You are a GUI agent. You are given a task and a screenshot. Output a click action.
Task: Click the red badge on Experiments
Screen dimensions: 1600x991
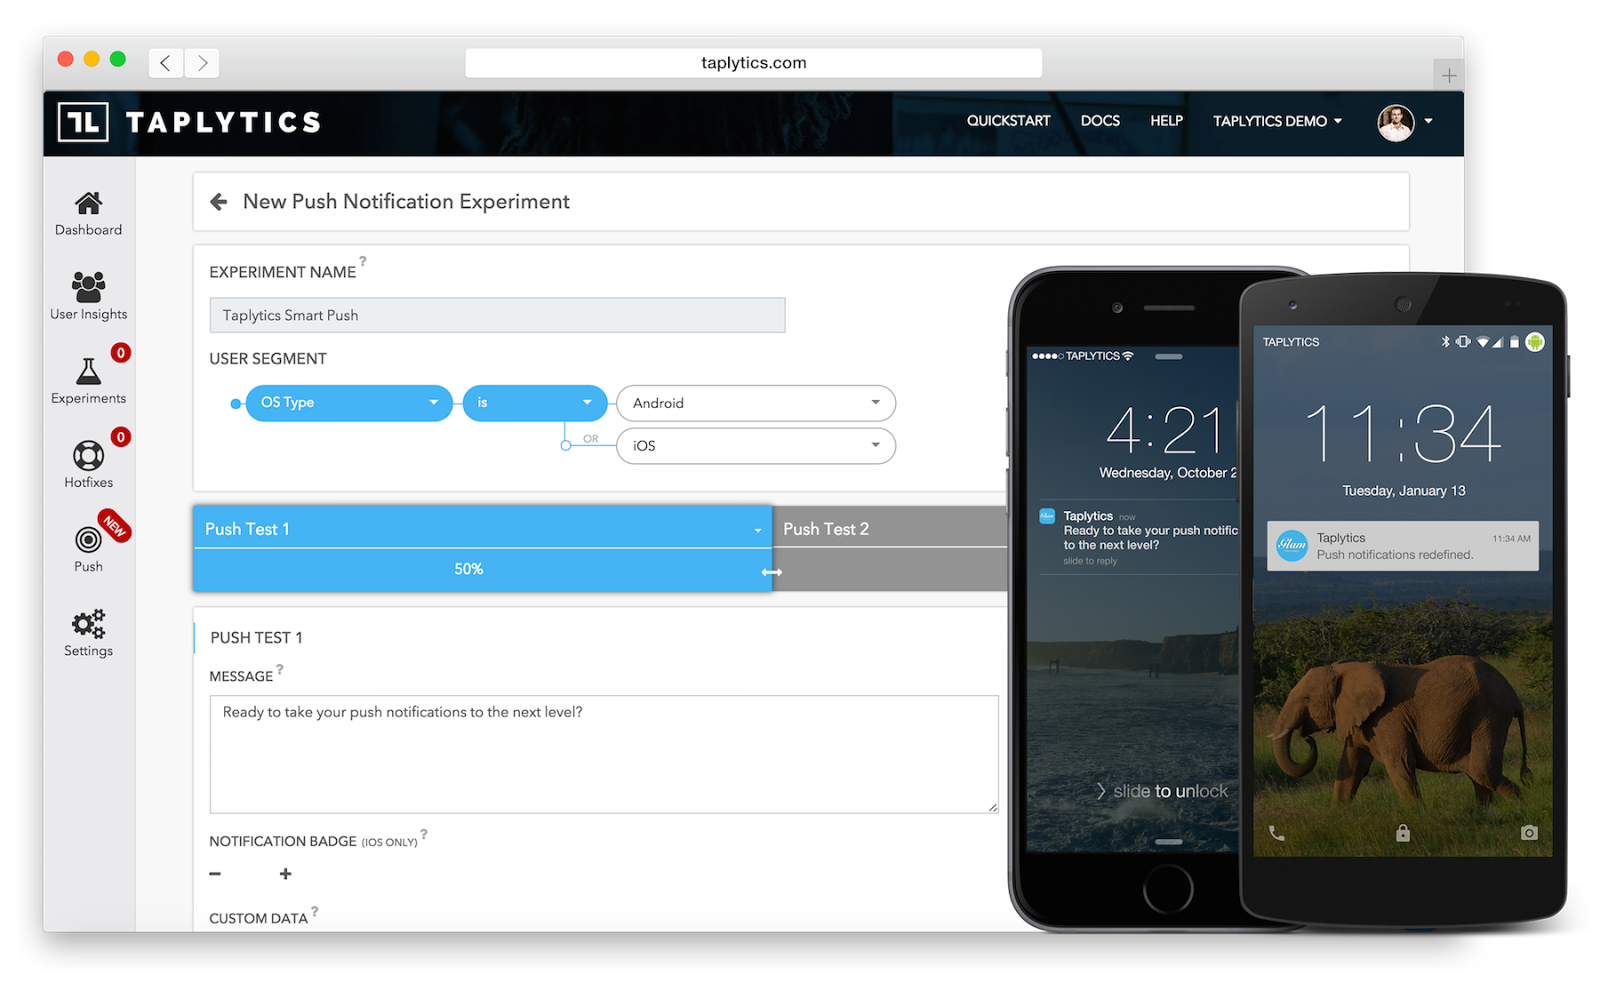(121, 353)
